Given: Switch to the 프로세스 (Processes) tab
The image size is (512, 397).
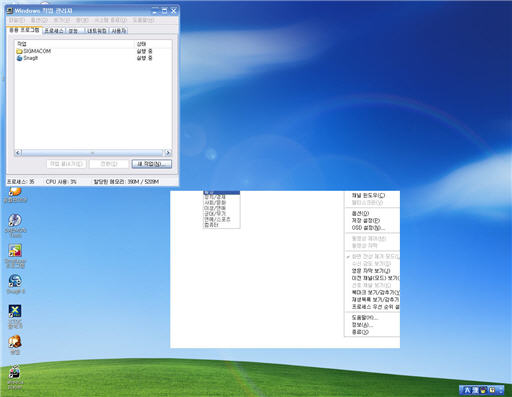Looking at the screenshot, I should point(54,31).
